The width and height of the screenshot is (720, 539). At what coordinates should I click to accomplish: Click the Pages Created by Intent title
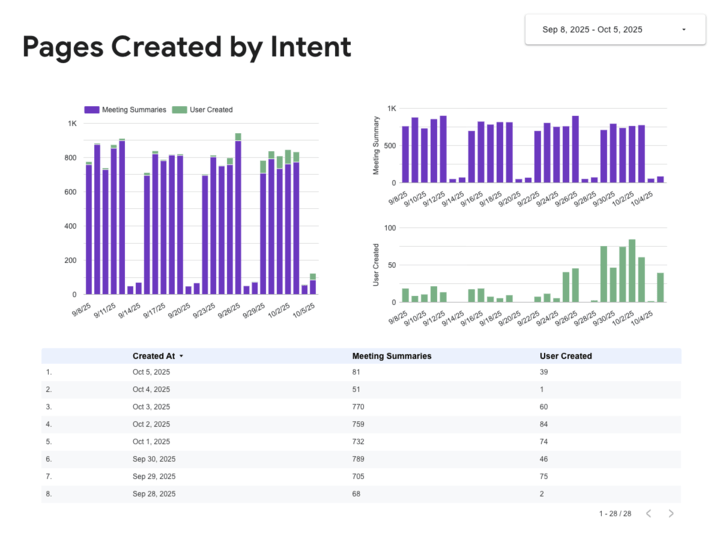[187, 47]
